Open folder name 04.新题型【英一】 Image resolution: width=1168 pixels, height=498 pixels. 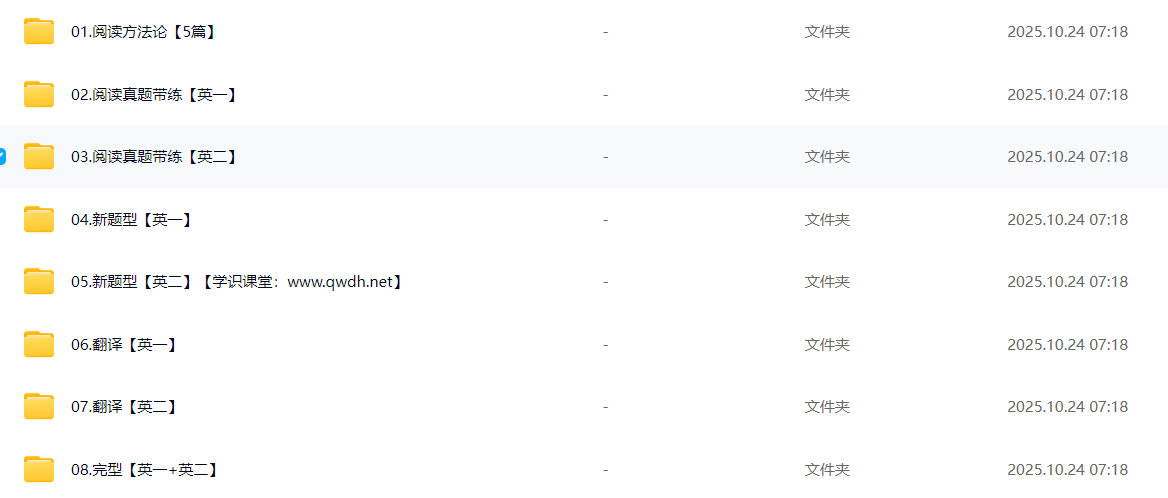pos(132,220)
